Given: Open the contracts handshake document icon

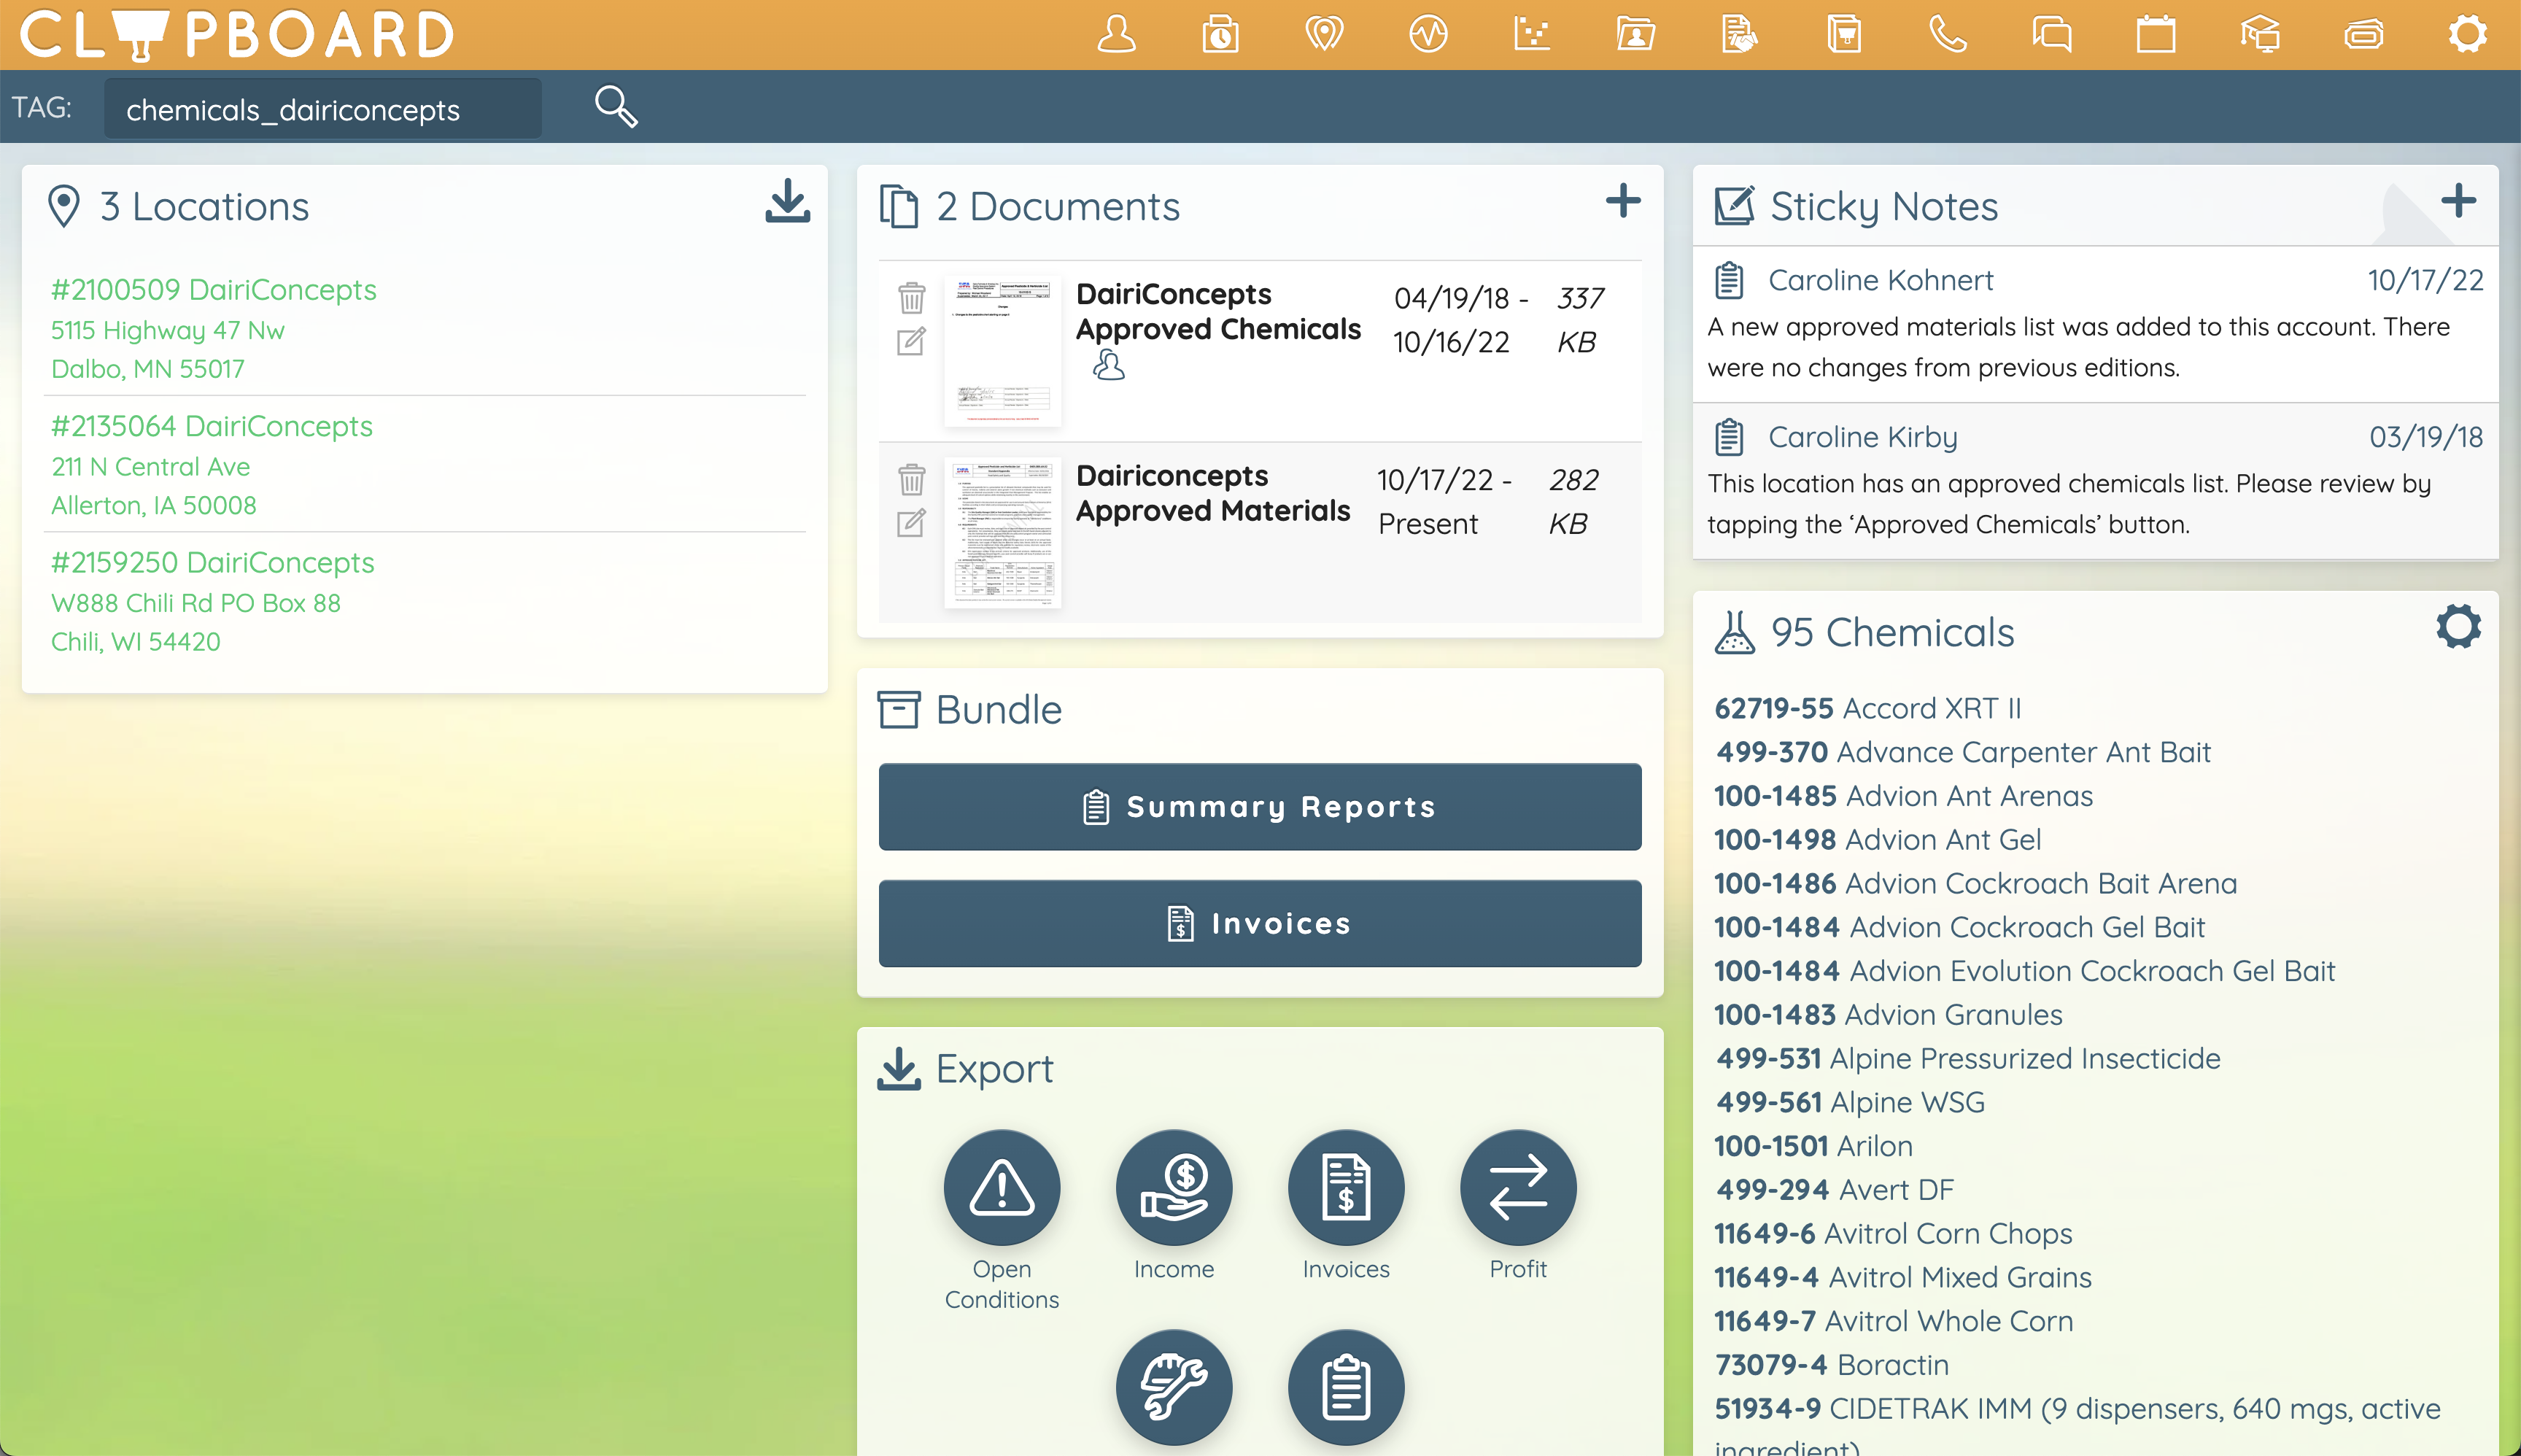Looking at the screenshot, I should tap(1740, 34).
